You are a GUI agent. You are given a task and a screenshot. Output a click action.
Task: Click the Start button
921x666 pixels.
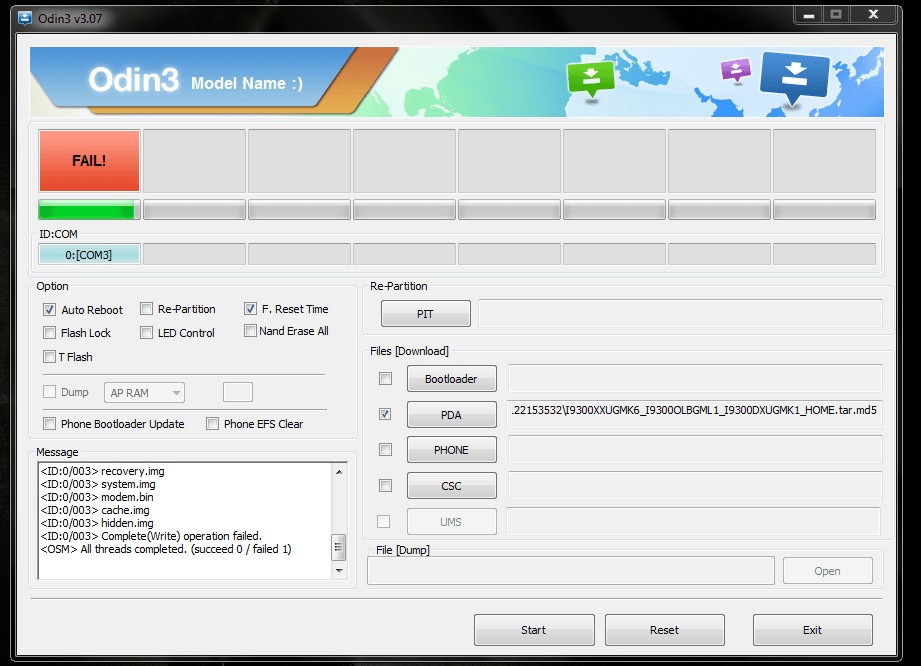(x=534, y=630)
